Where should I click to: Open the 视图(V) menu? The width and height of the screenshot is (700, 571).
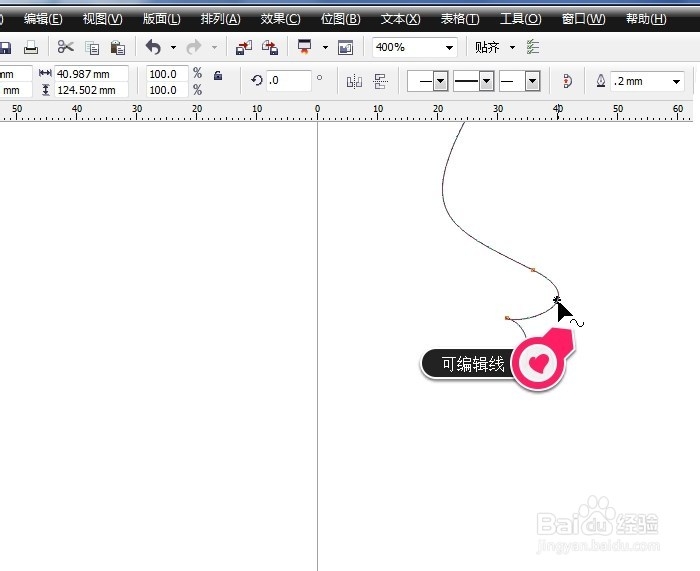pos(102,19)
